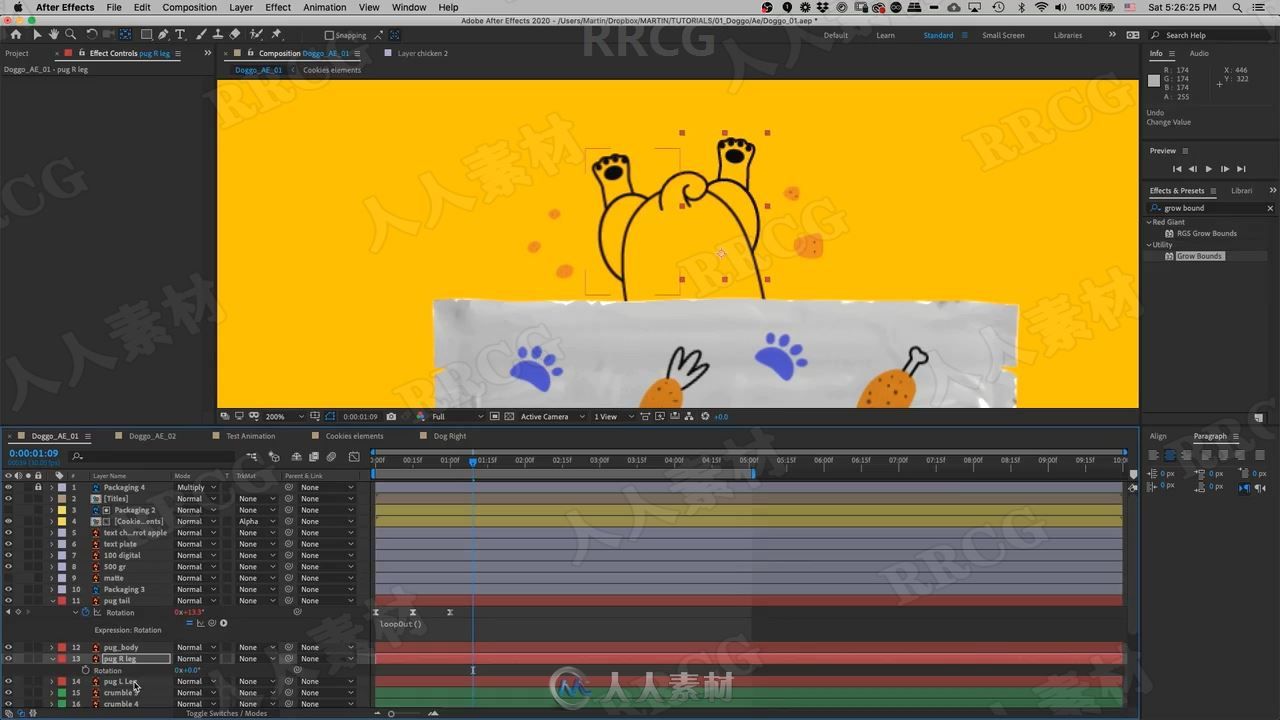Enable the Snapping checkbox
The width and height of the screenshot is (1280, 720).
[x=329, y=35]
